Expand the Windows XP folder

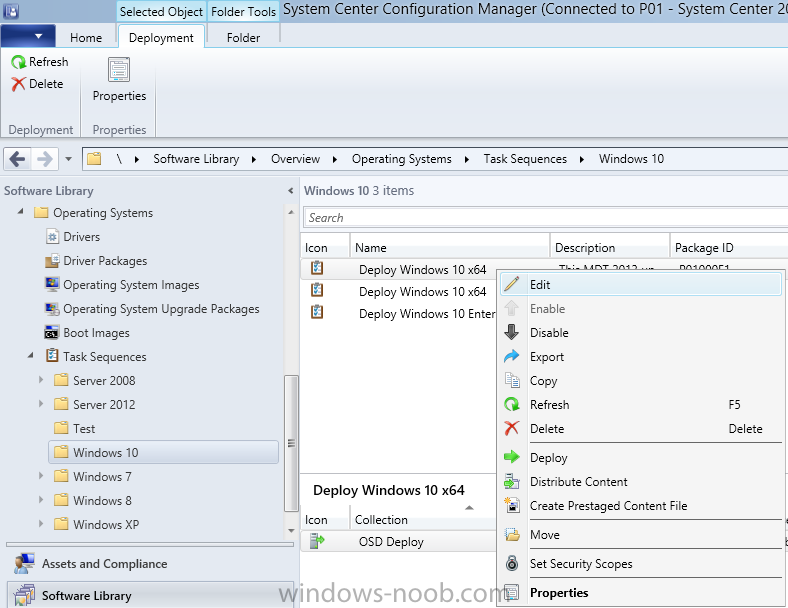click(x=41, y=524)
